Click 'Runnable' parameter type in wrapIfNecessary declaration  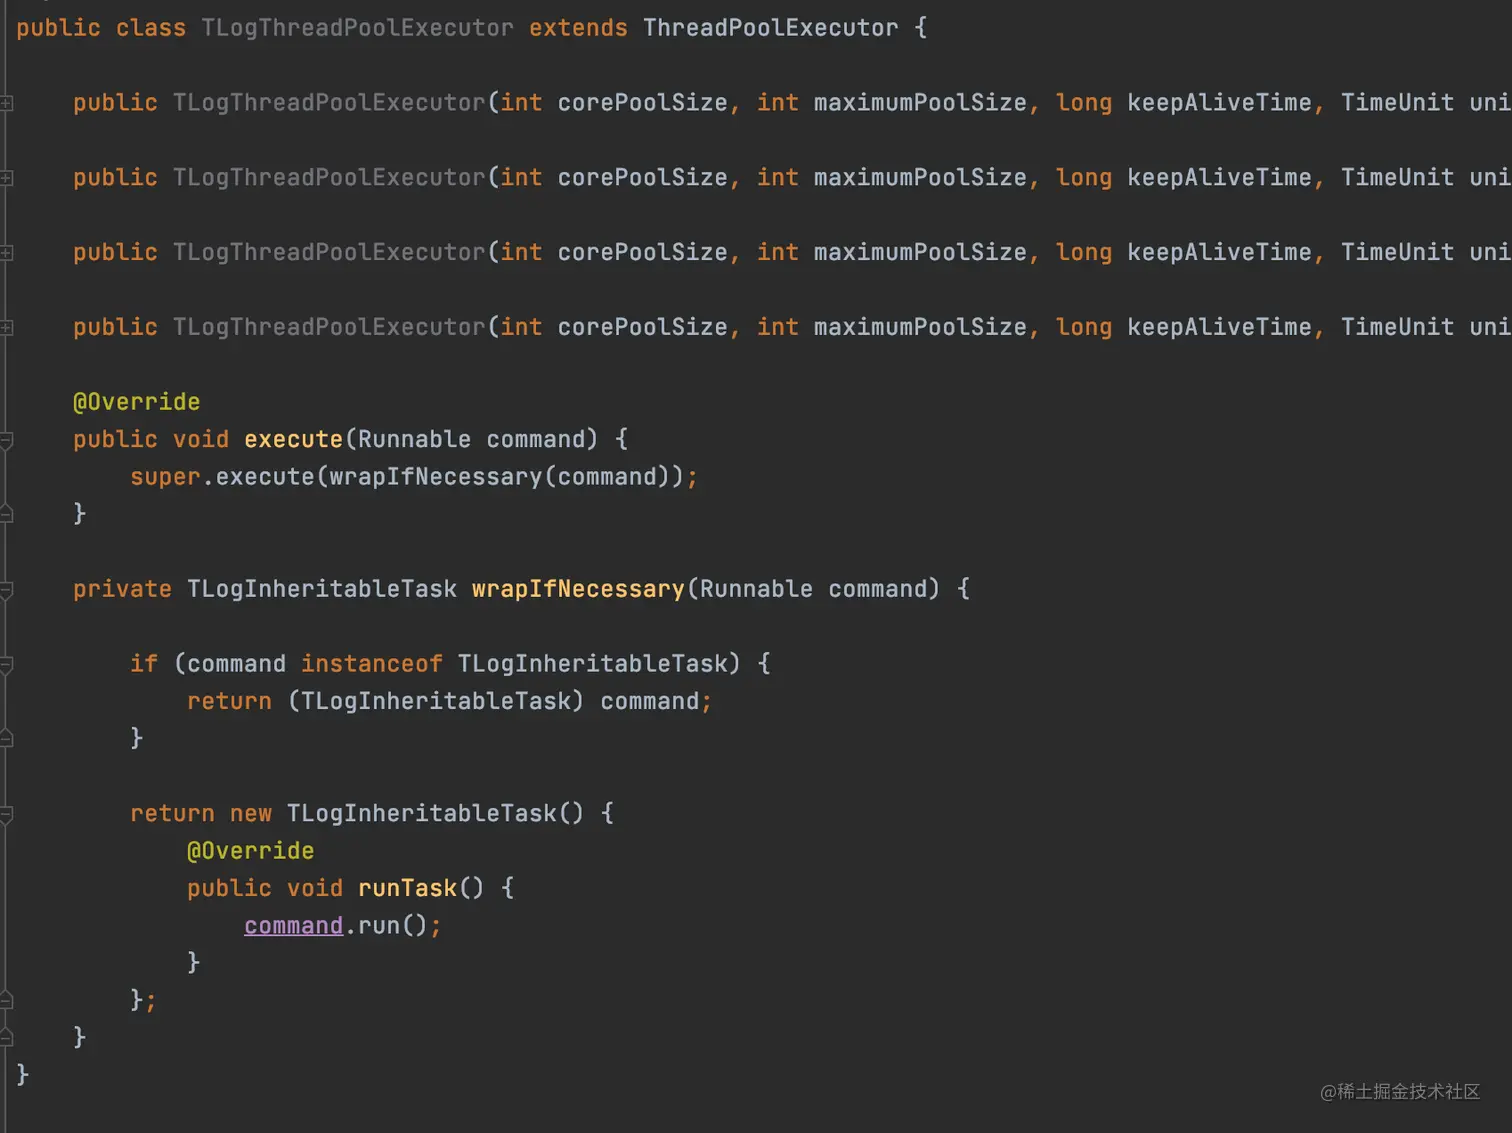click(x=756, y=589)
